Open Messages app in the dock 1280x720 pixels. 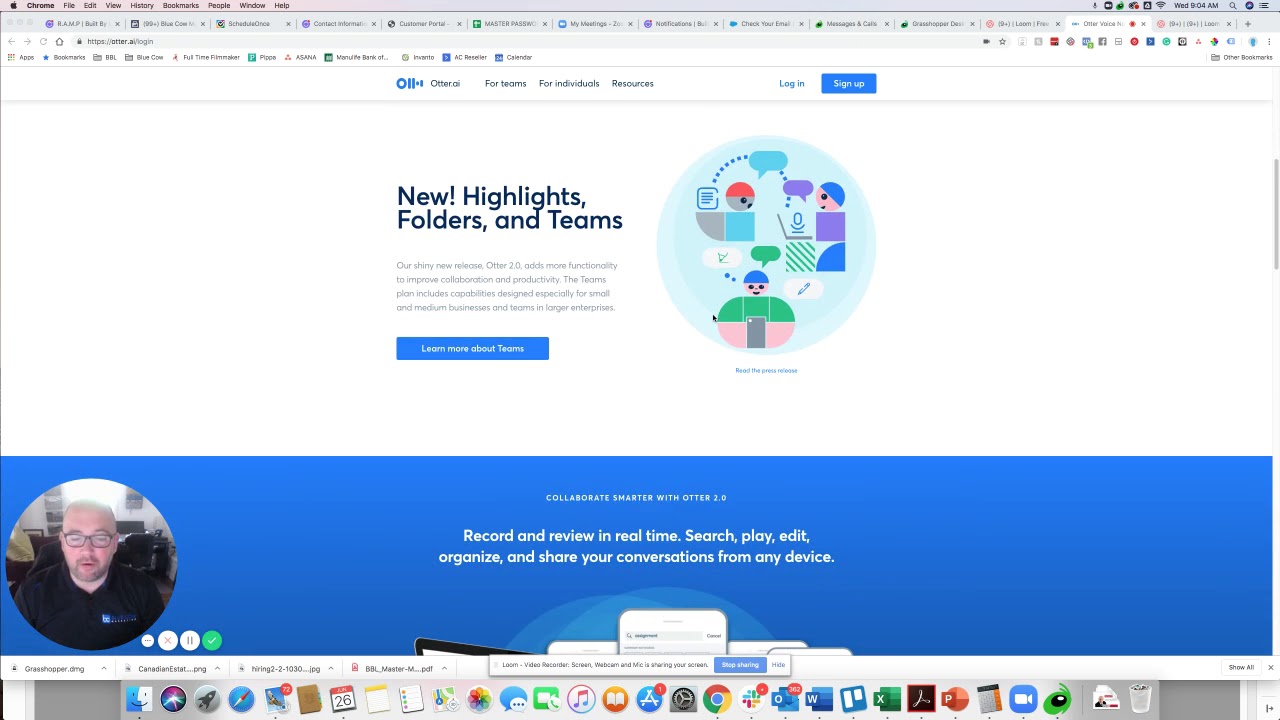pos(513,699)
